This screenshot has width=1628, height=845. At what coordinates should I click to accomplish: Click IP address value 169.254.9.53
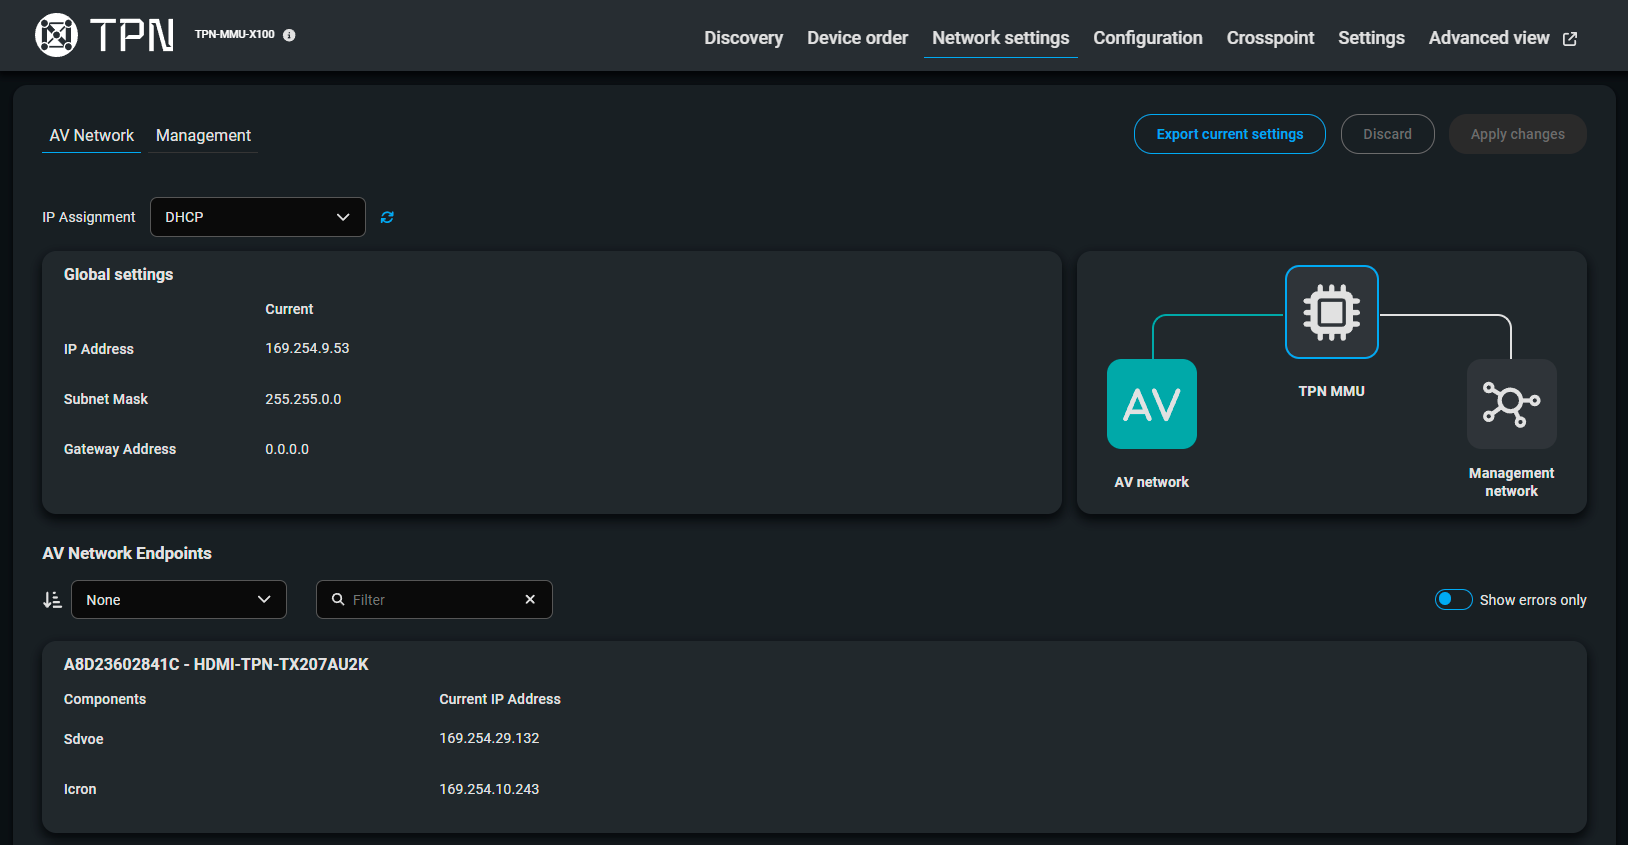[x=307, y=348]
